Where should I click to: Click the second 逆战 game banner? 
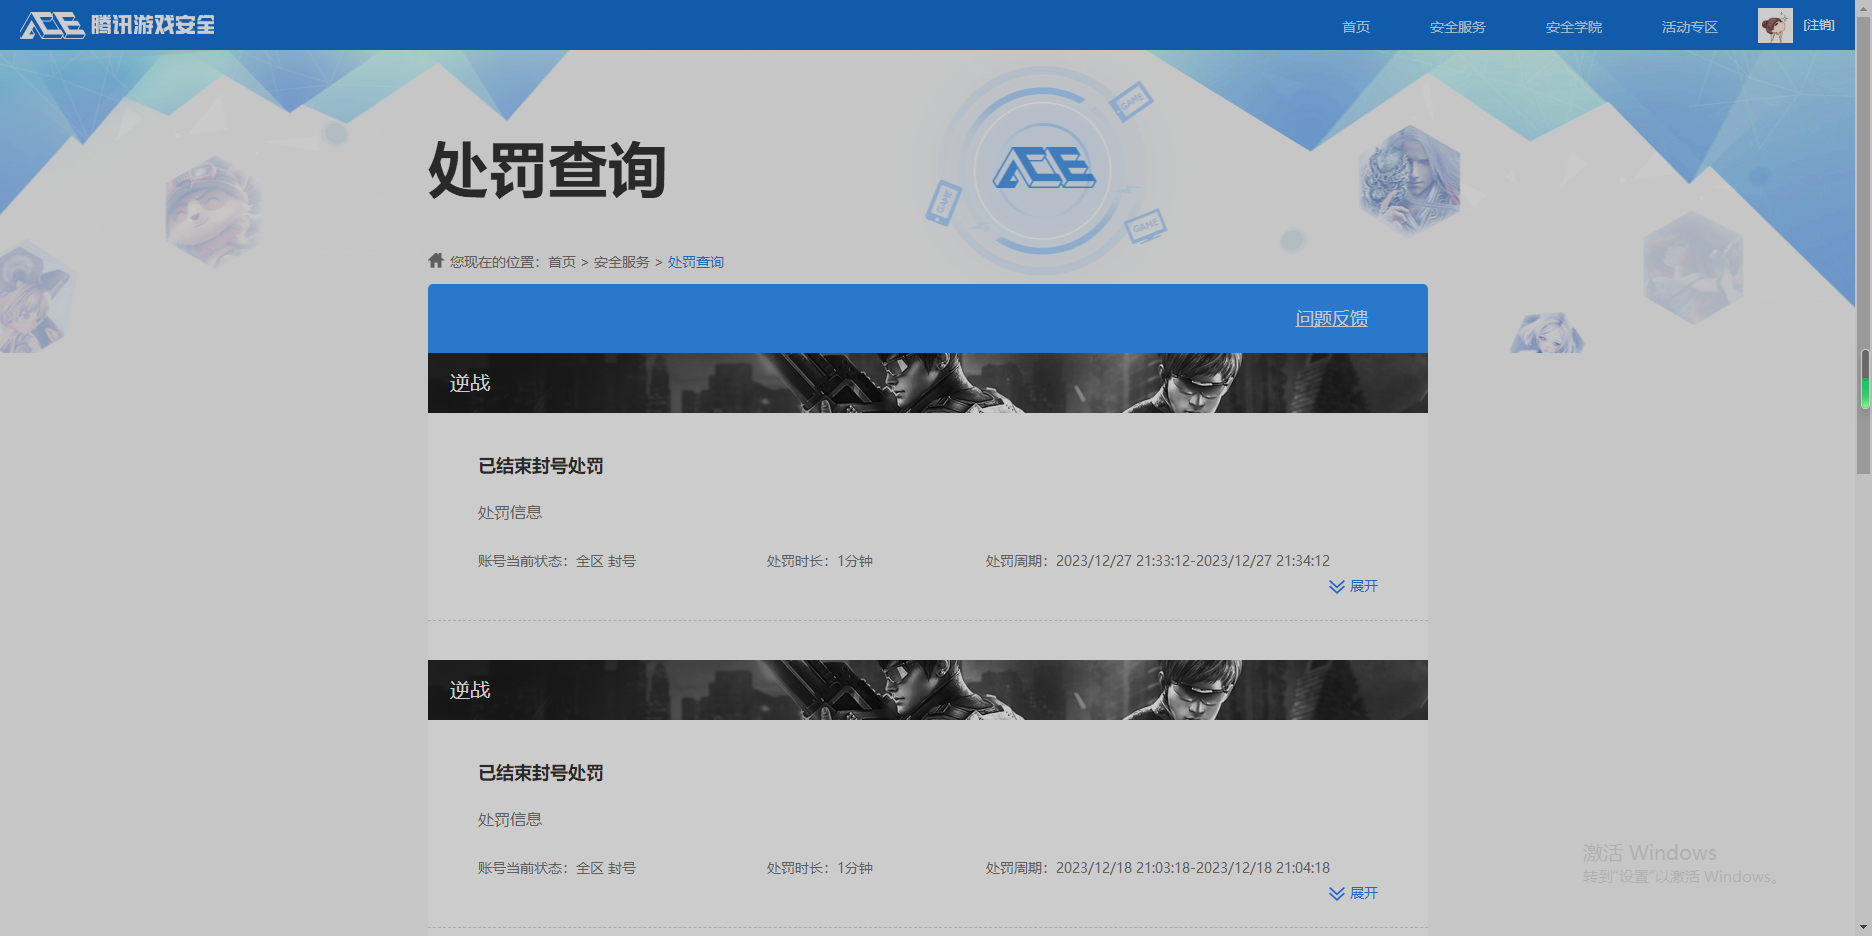[x=928, y=690]
